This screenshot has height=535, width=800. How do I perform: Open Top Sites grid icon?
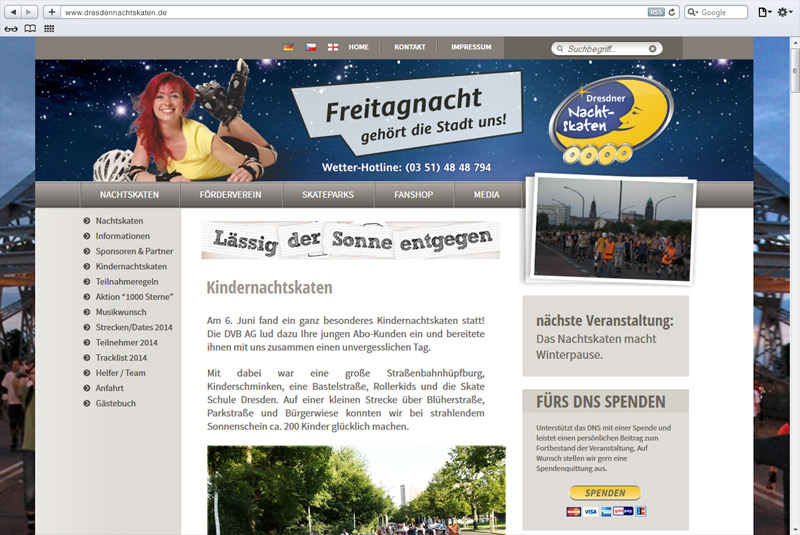tap(49, 29)
